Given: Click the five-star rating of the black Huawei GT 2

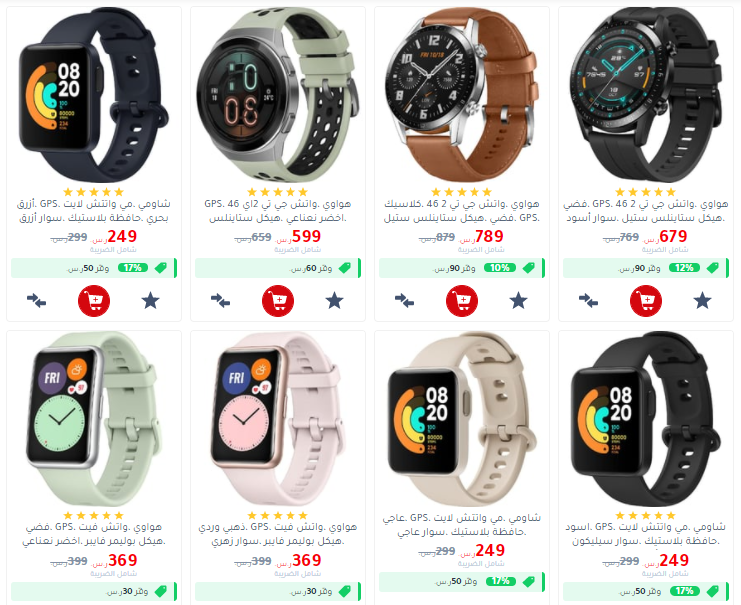Looking at the screenshot, I should coord(646,192).
